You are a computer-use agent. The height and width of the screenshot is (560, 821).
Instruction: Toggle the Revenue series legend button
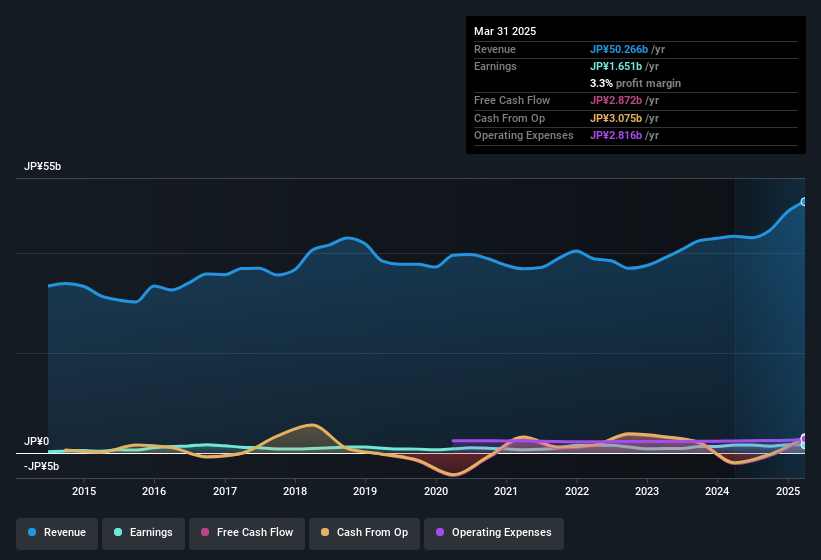[57, 533]
